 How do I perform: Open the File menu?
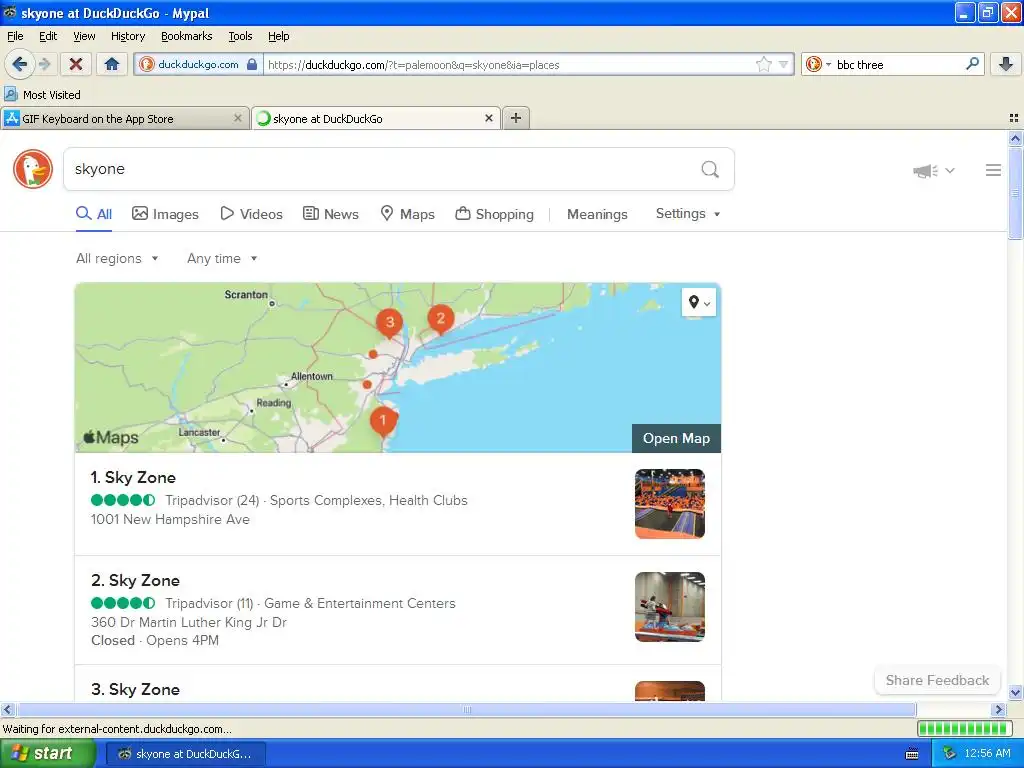point(15,36)
